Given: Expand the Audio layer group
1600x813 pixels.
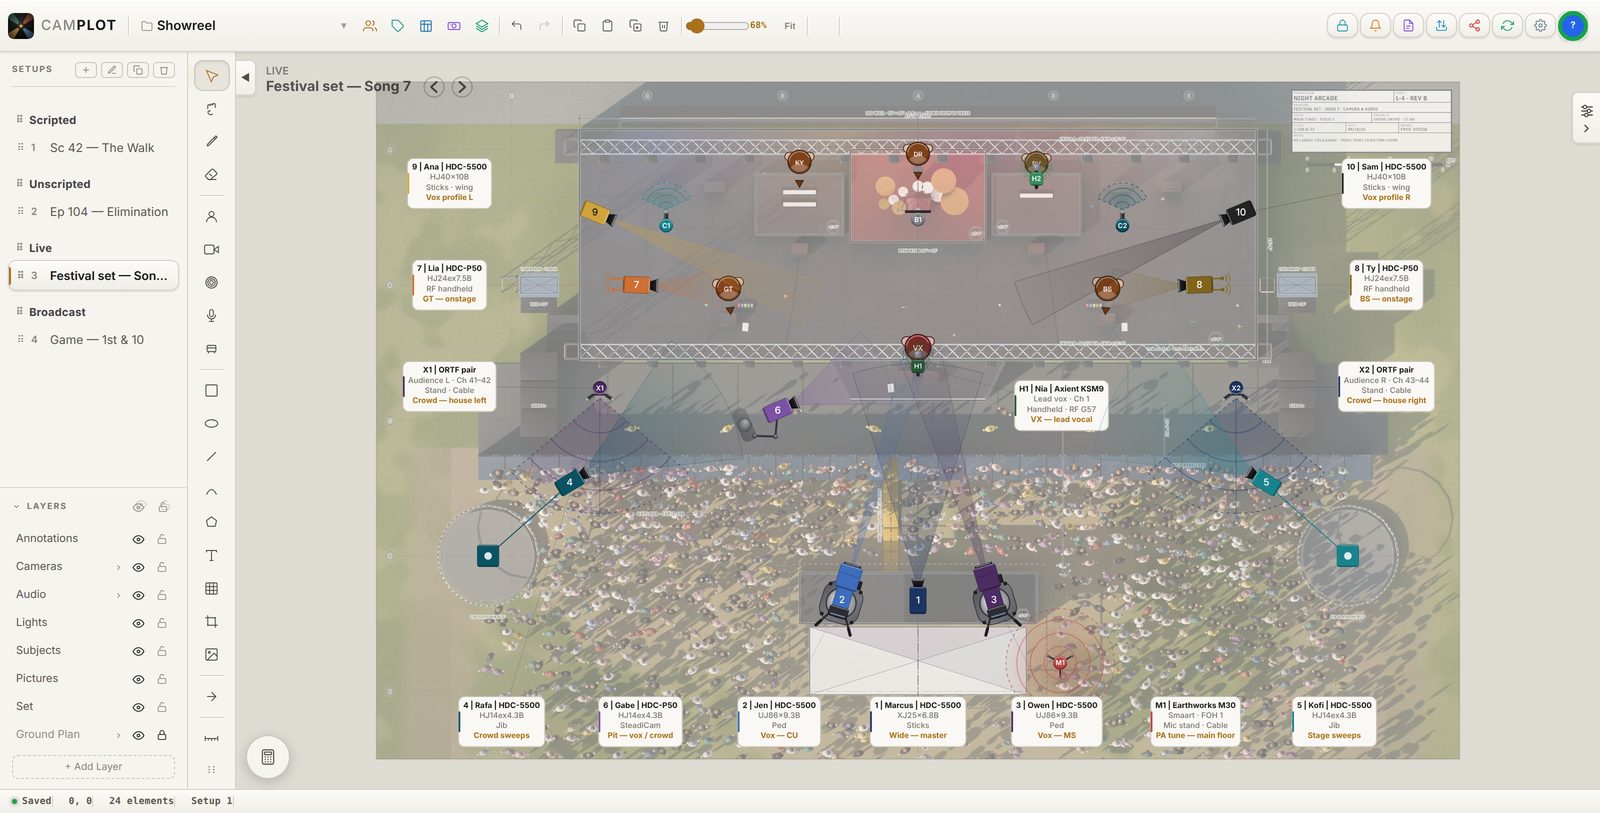Looking at the screenshot, I should click(x=118, y=595).
